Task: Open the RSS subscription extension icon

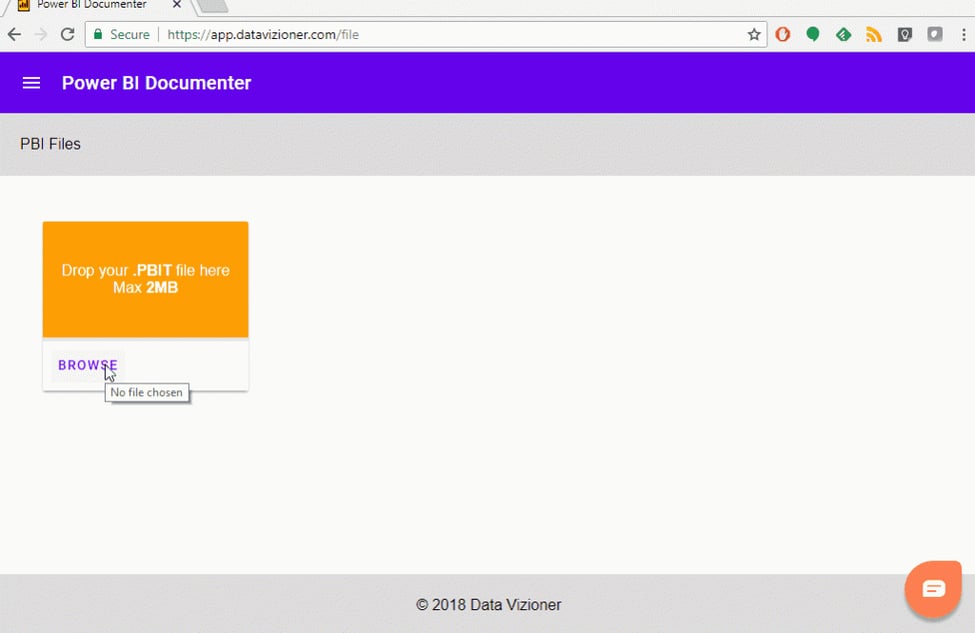Action: 873,34
